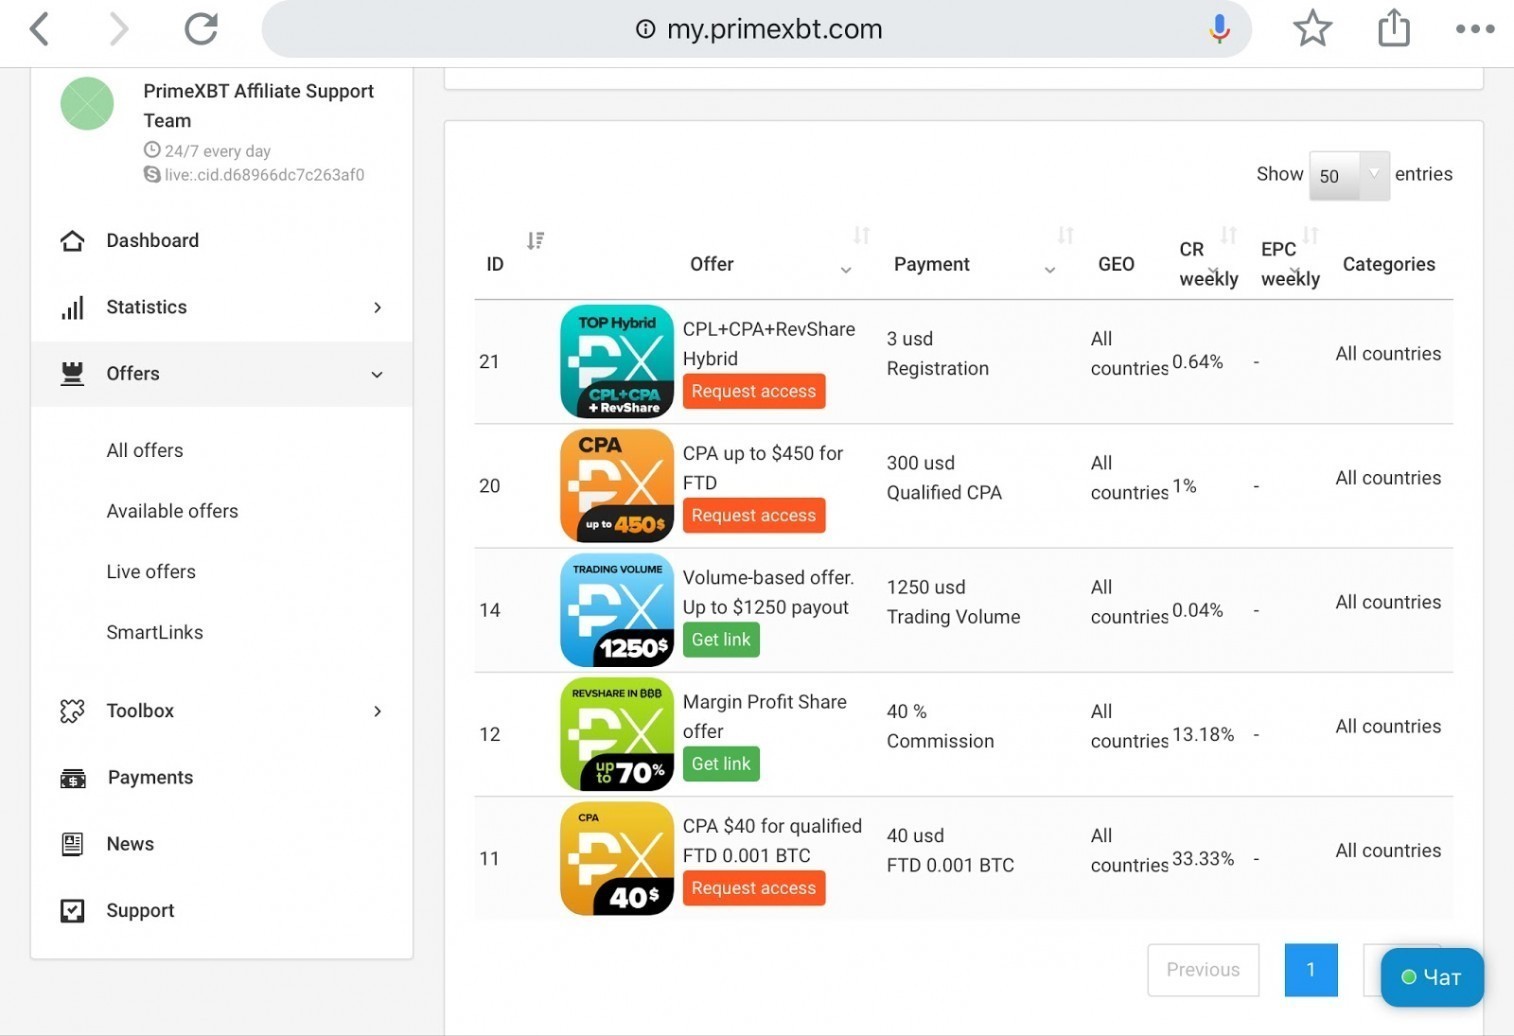Select Available offers submenu item
This screenshot has height=1036, width=1514.
[x=172, y=511]
